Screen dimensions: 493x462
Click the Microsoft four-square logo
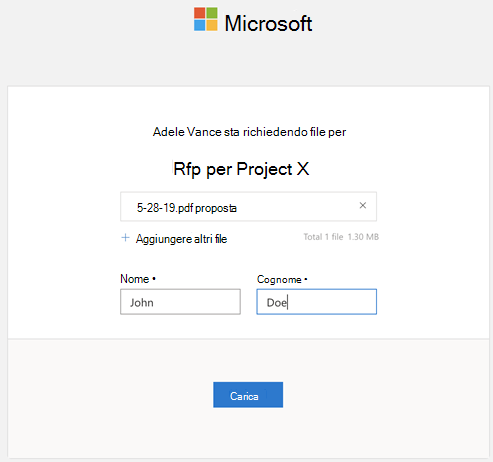click(206, 19)
